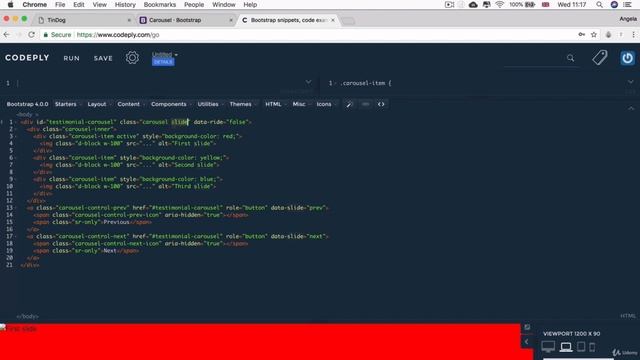Click the magic wand format icon
640x360 pixels.
pyautogui.click(x=349, y=104)
